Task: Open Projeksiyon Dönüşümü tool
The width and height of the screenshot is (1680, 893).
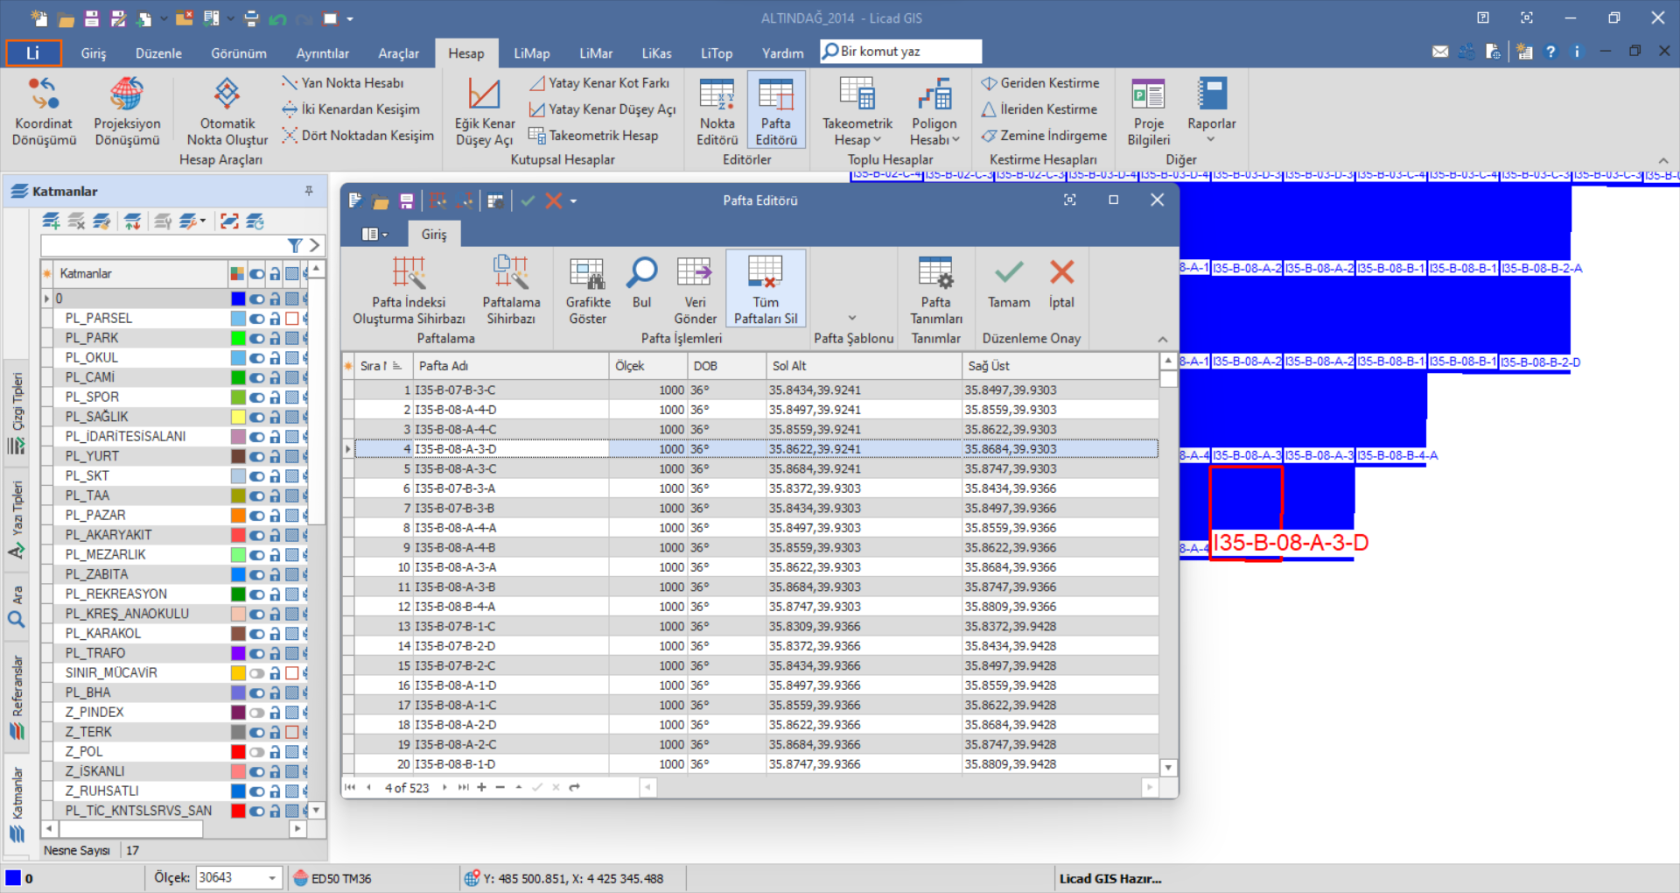Action: click(127, 111)
